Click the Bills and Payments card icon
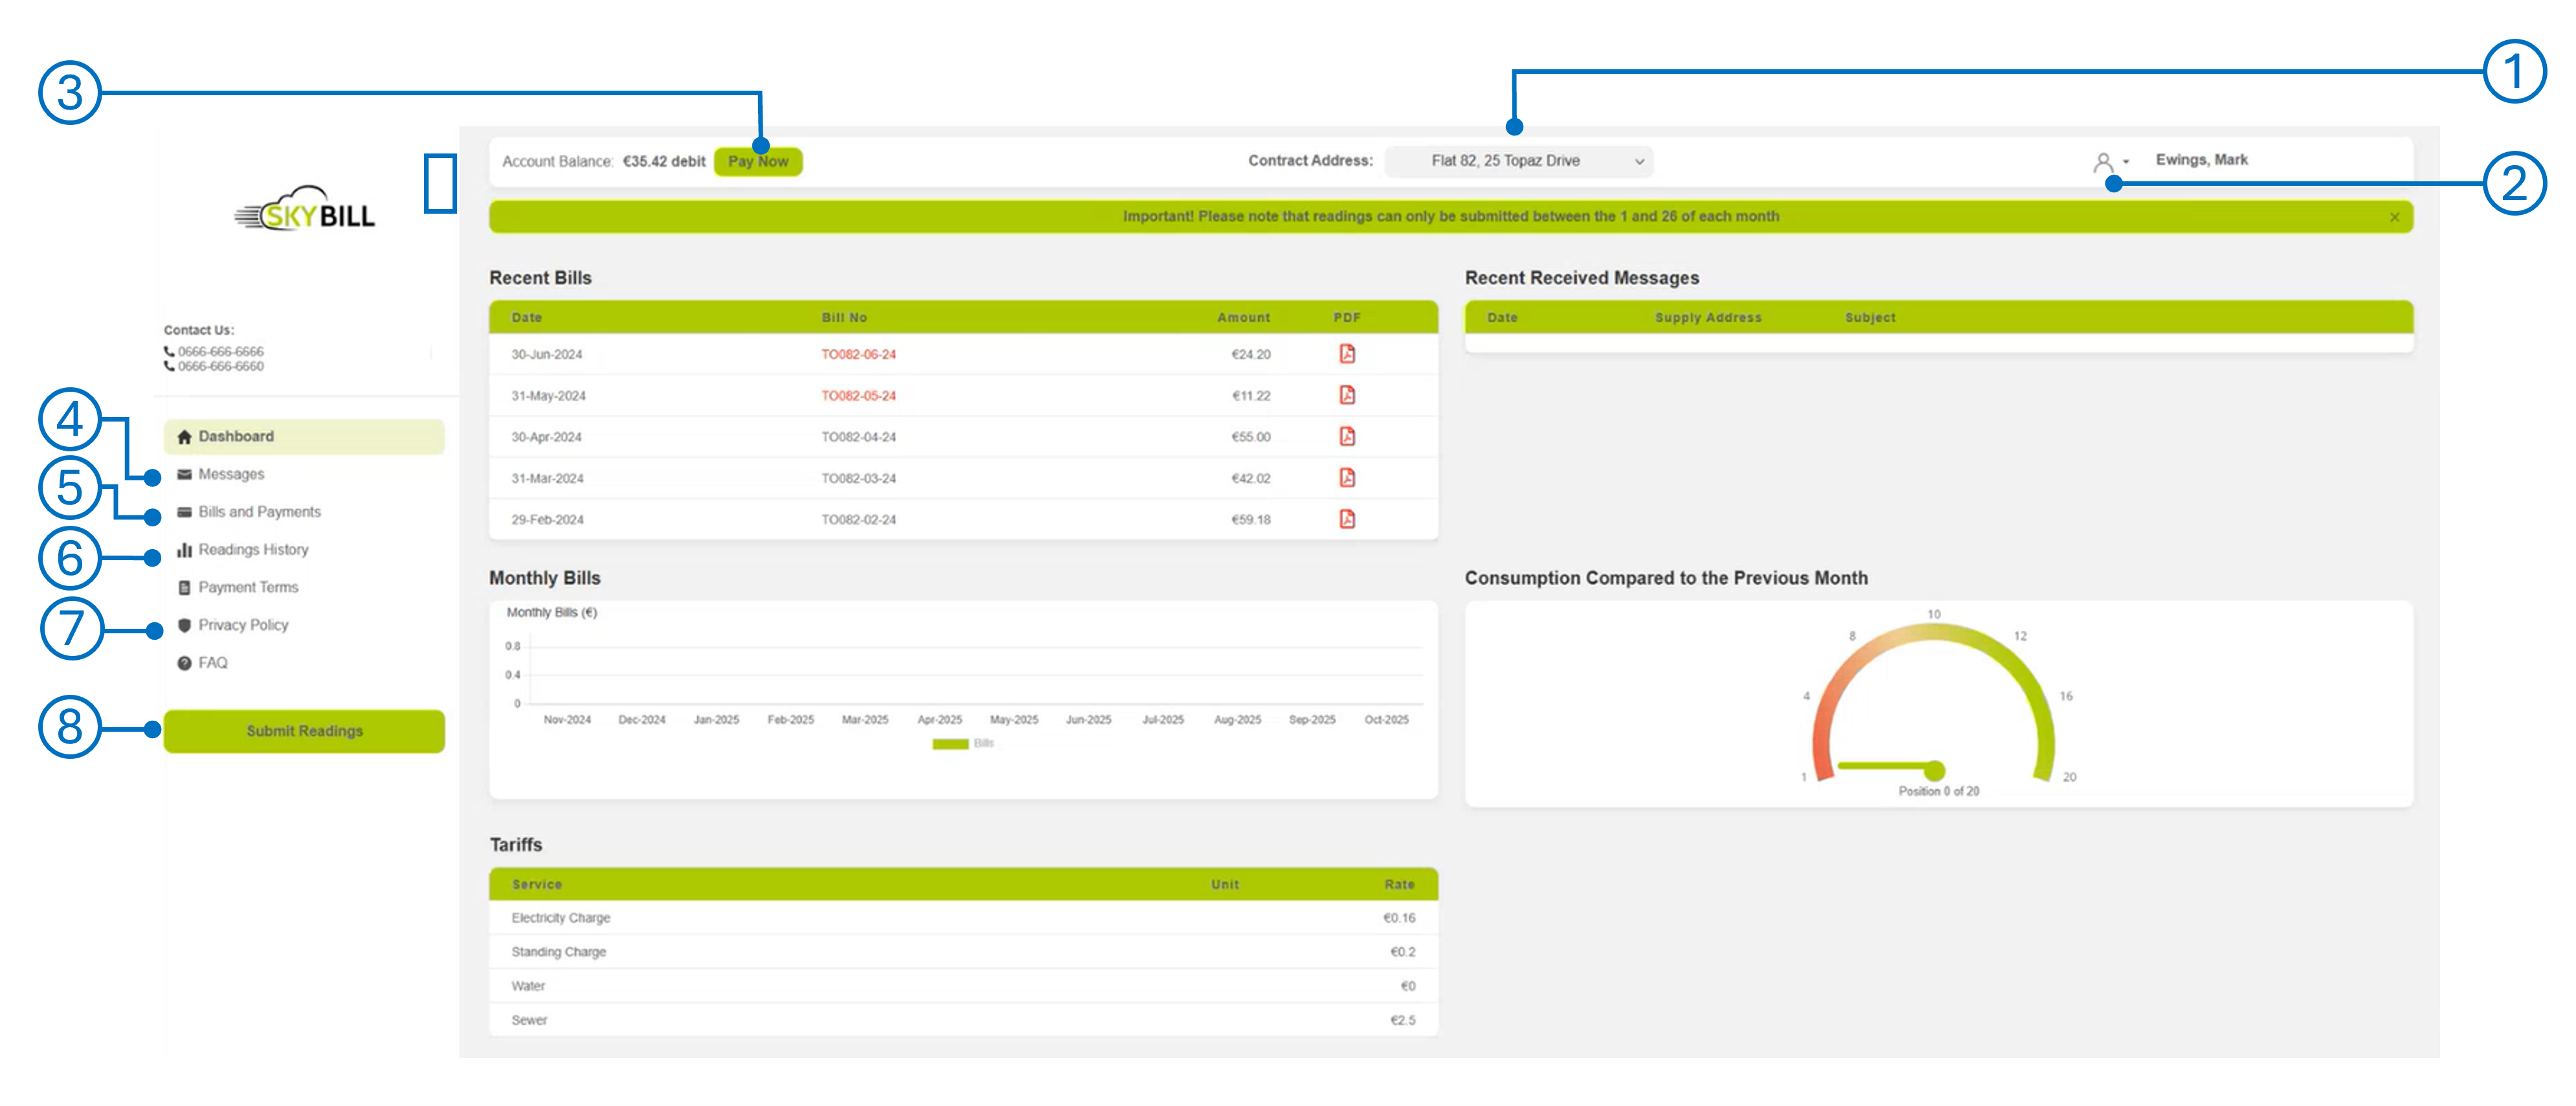The image size is (2576, 1106). (x=184, y=511)
